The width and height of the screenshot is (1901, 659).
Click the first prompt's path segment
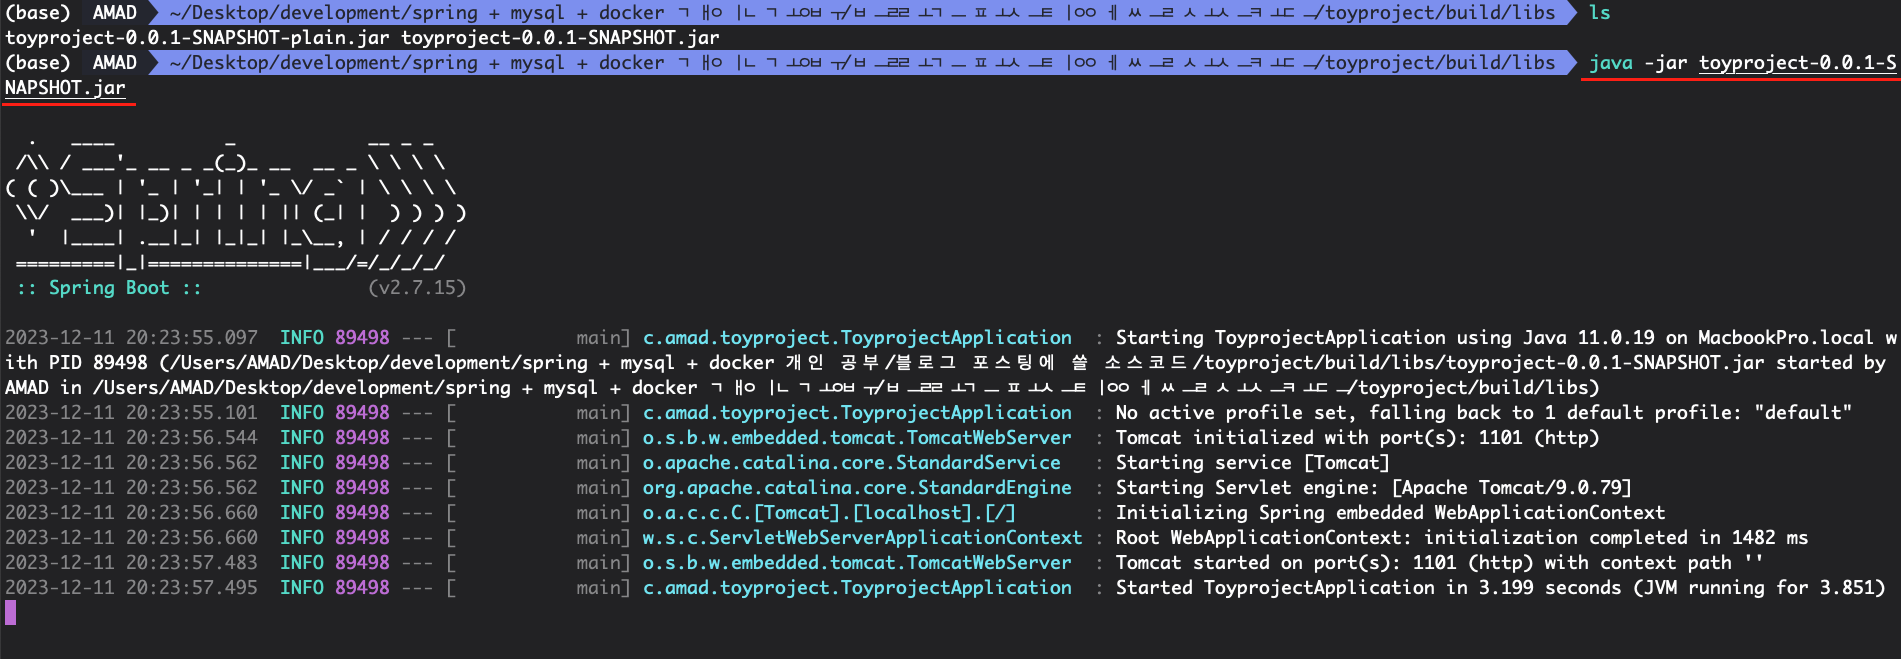coord(862,13)
